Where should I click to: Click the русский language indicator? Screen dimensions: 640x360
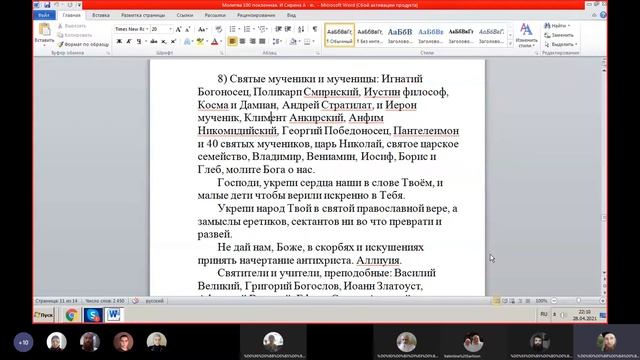pos(155,301)
